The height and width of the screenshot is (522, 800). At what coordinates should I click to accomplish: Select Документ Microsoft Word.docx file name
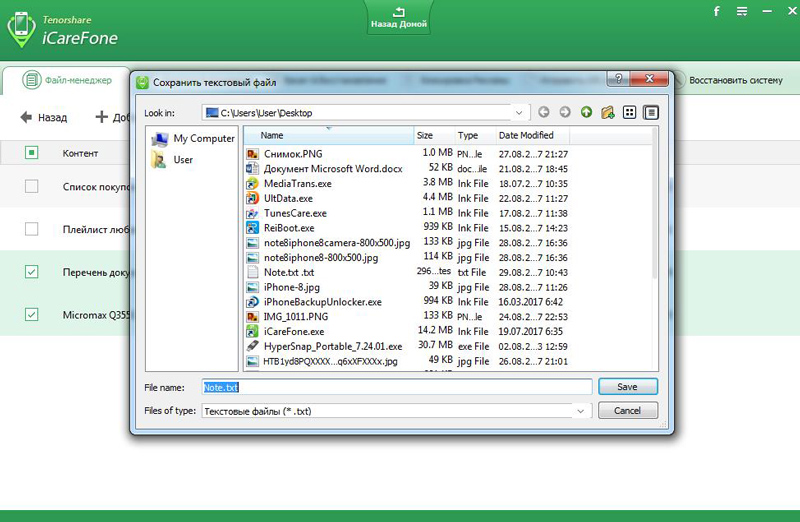[333, 169]
